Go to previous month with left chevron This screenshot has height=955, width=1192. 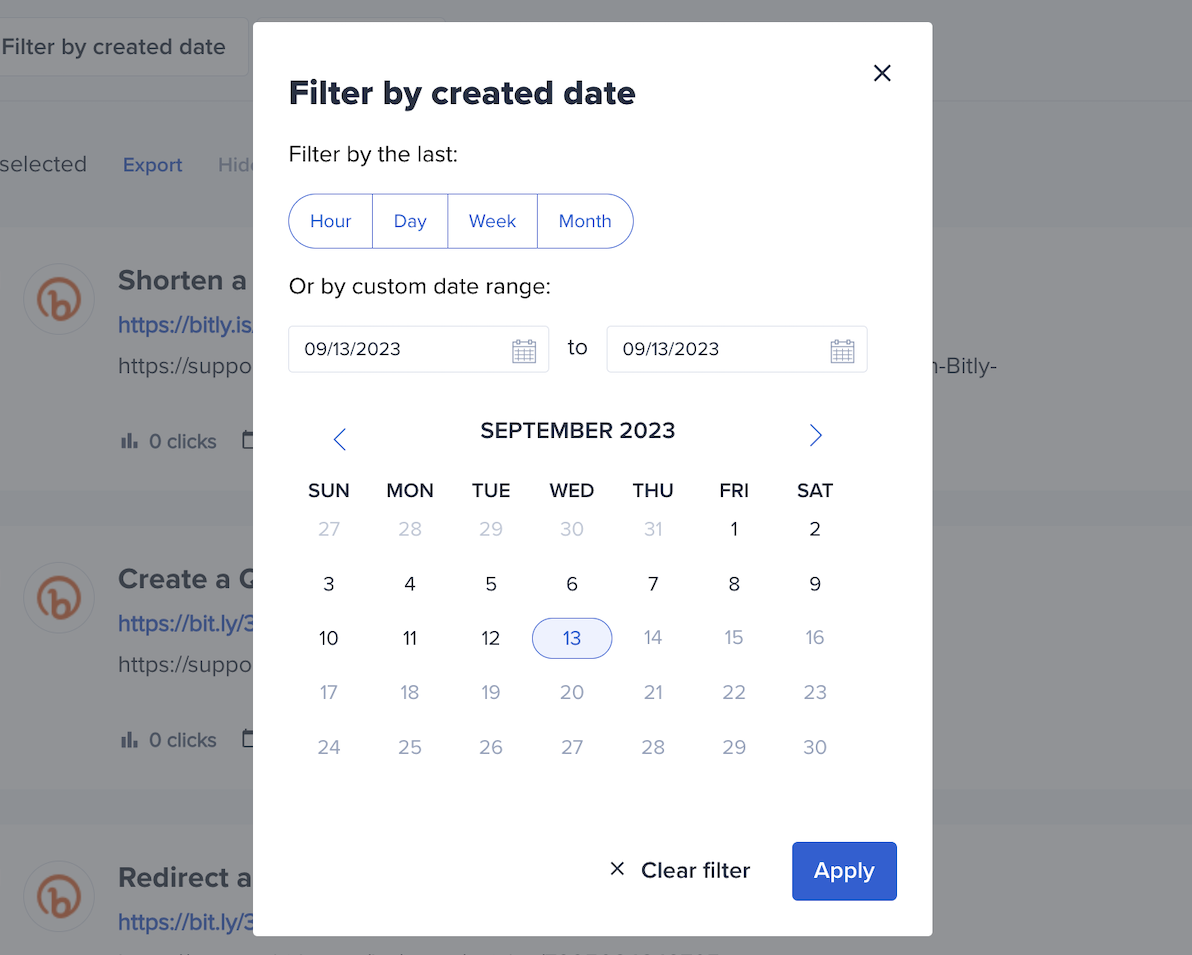pyautogui.click(x=340, y=439)
